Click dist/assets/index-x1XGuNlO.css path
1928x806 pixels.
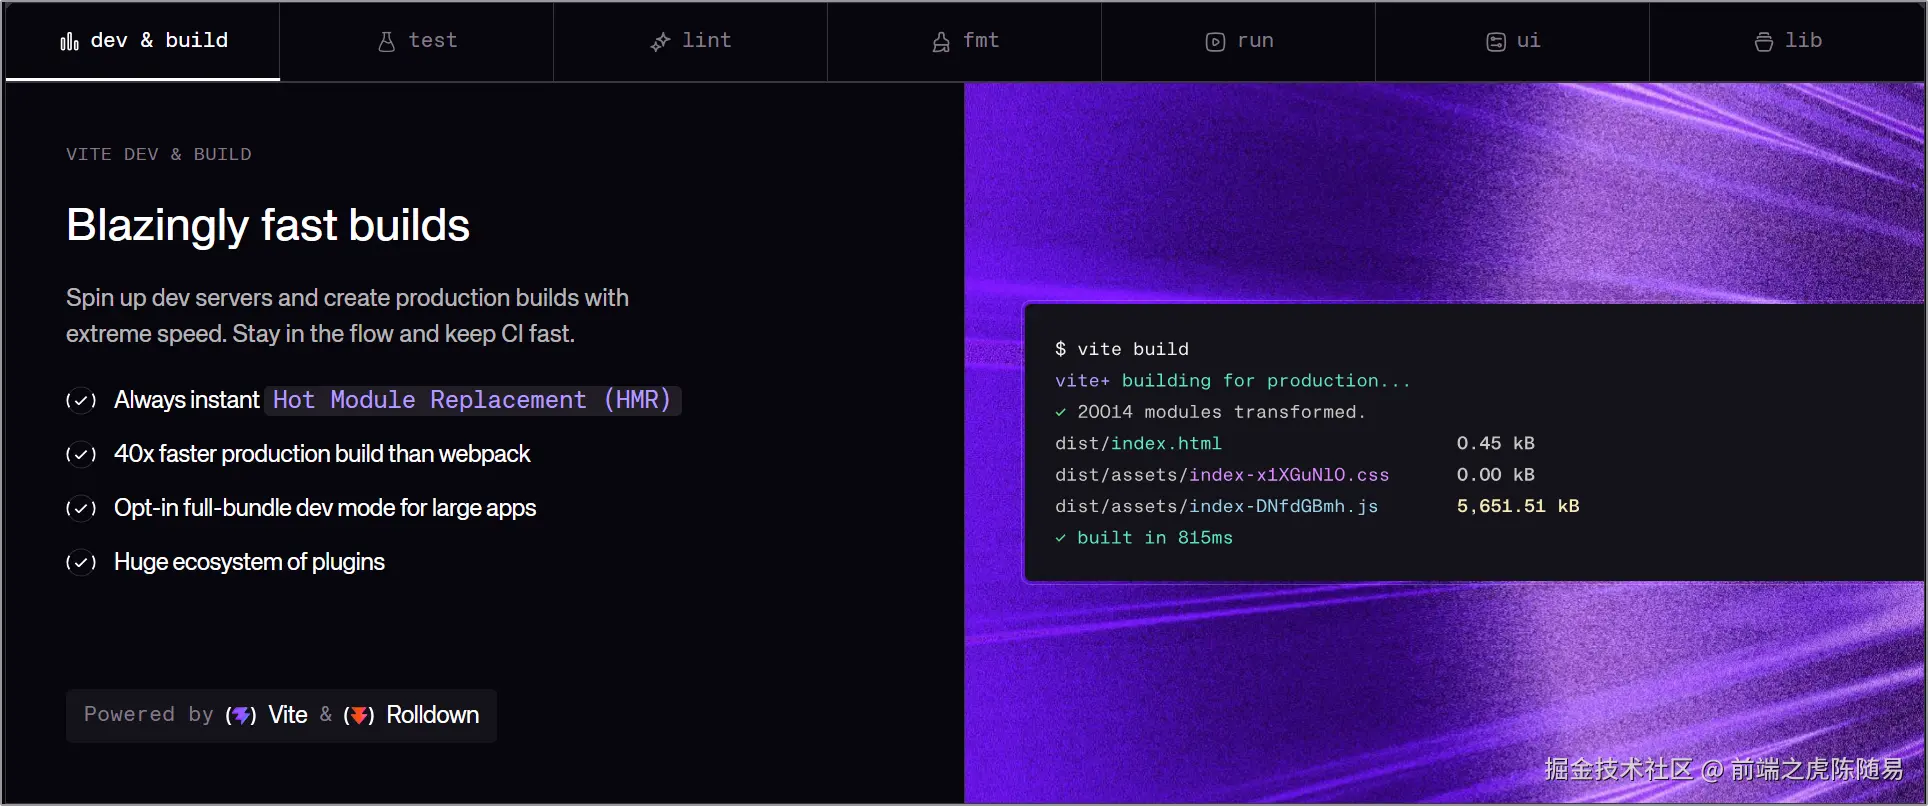1222,475
